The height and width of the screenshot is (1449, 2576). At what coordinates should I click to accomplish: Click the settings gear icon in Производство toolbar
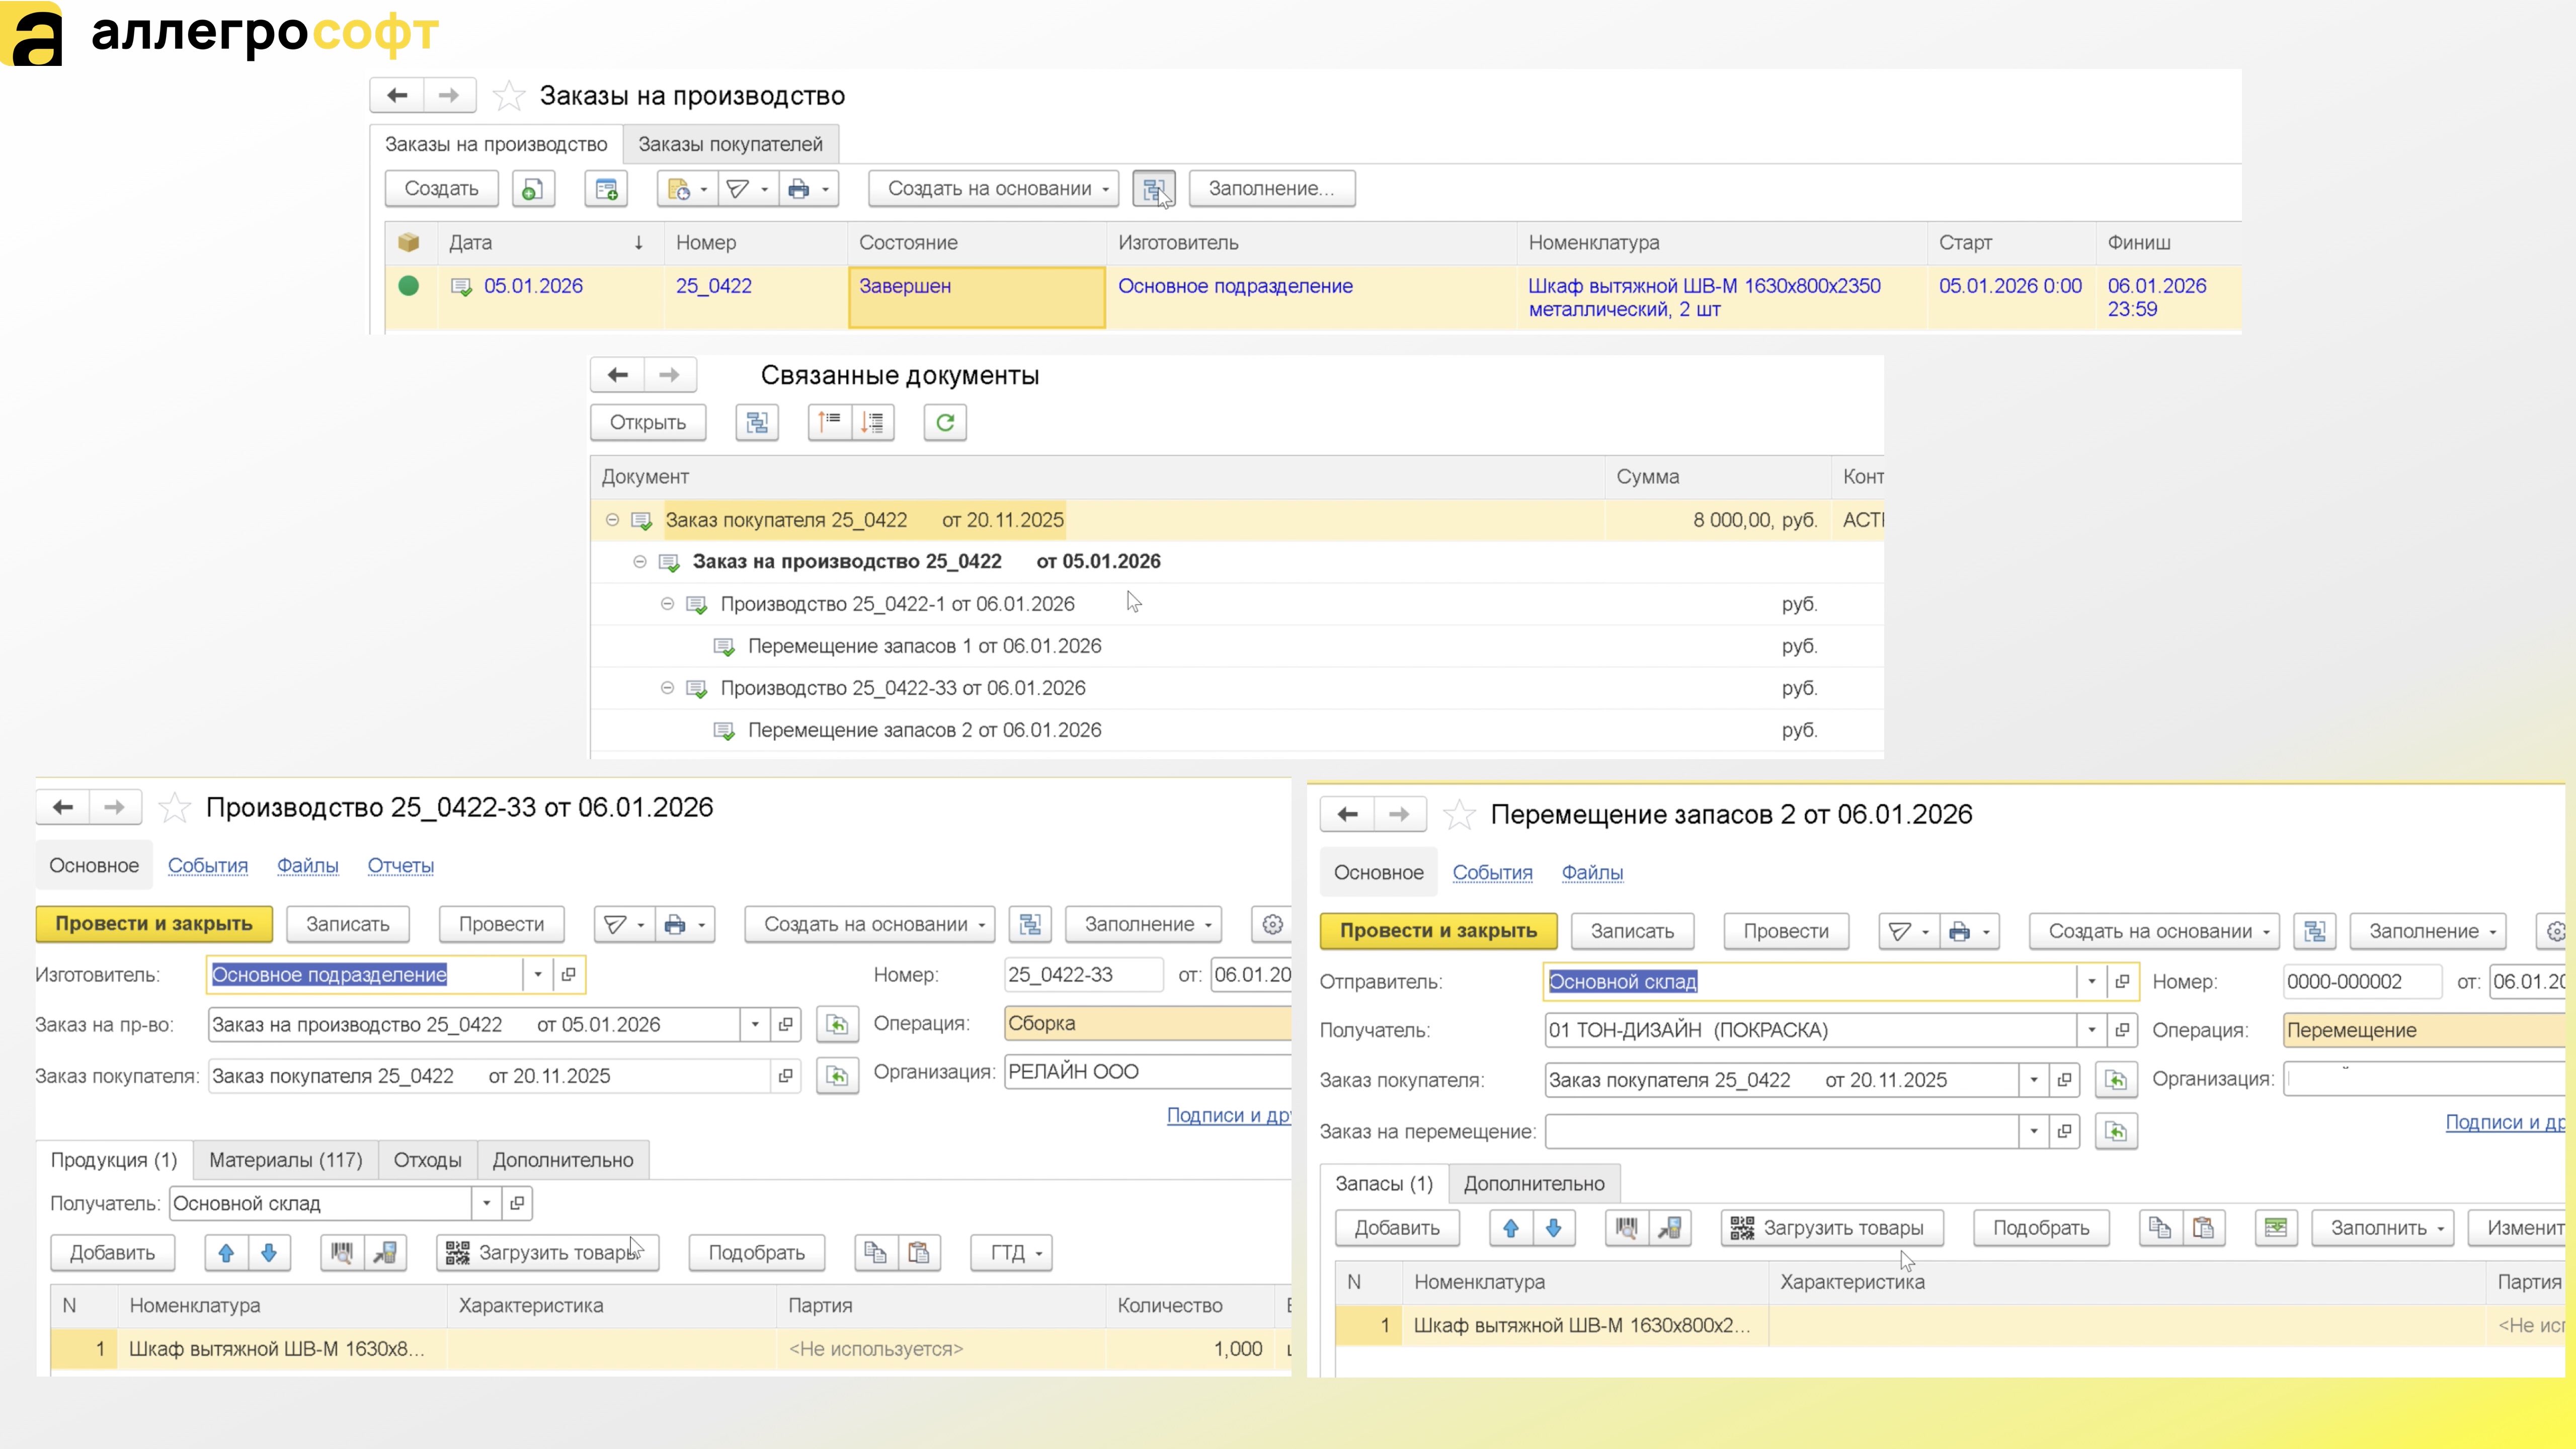point(1272,924)
